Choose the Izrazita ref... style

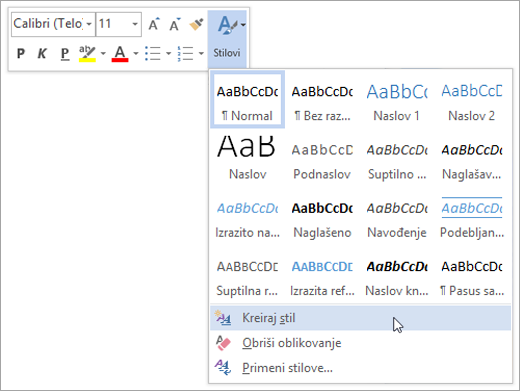tap(322, 275)
